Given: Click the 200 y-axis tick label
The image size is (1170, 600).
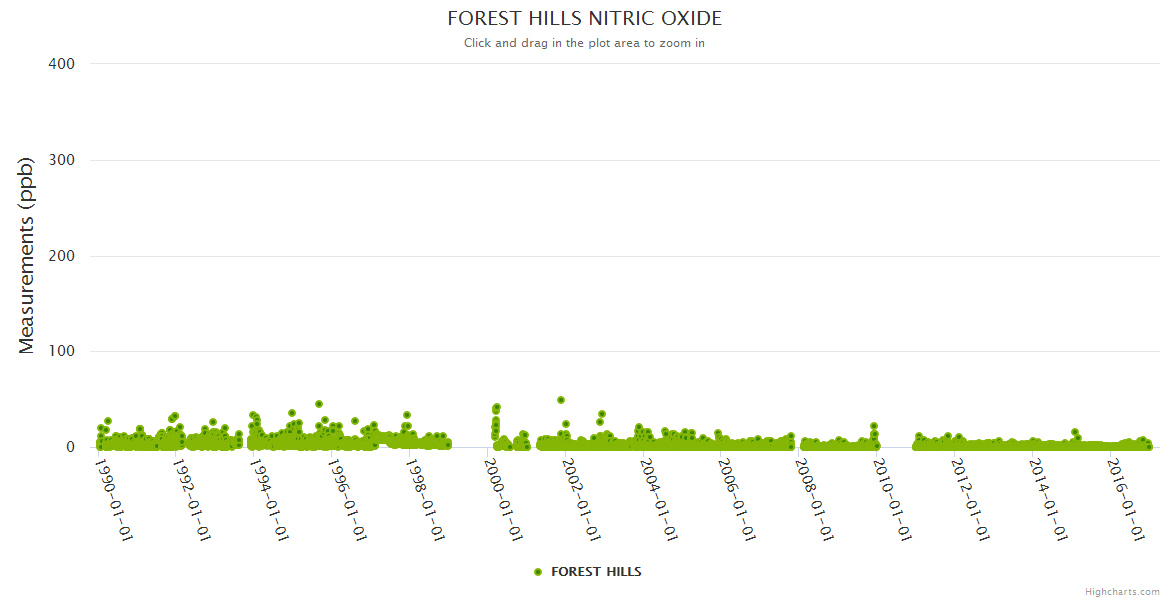Looking at the screenshot, I should 61,256.
